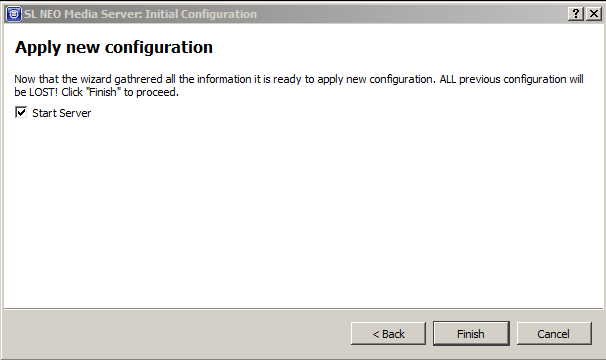Uncheck the Start Server checkbox
This screenshot has height=360, width=606.
point(21,113)
